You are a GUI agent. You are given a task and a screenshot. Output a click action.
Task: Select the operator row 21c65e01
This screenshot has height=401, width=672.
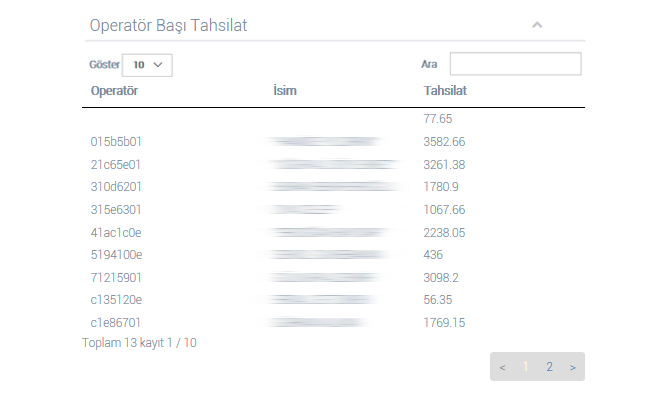click(x=333, y=165)
